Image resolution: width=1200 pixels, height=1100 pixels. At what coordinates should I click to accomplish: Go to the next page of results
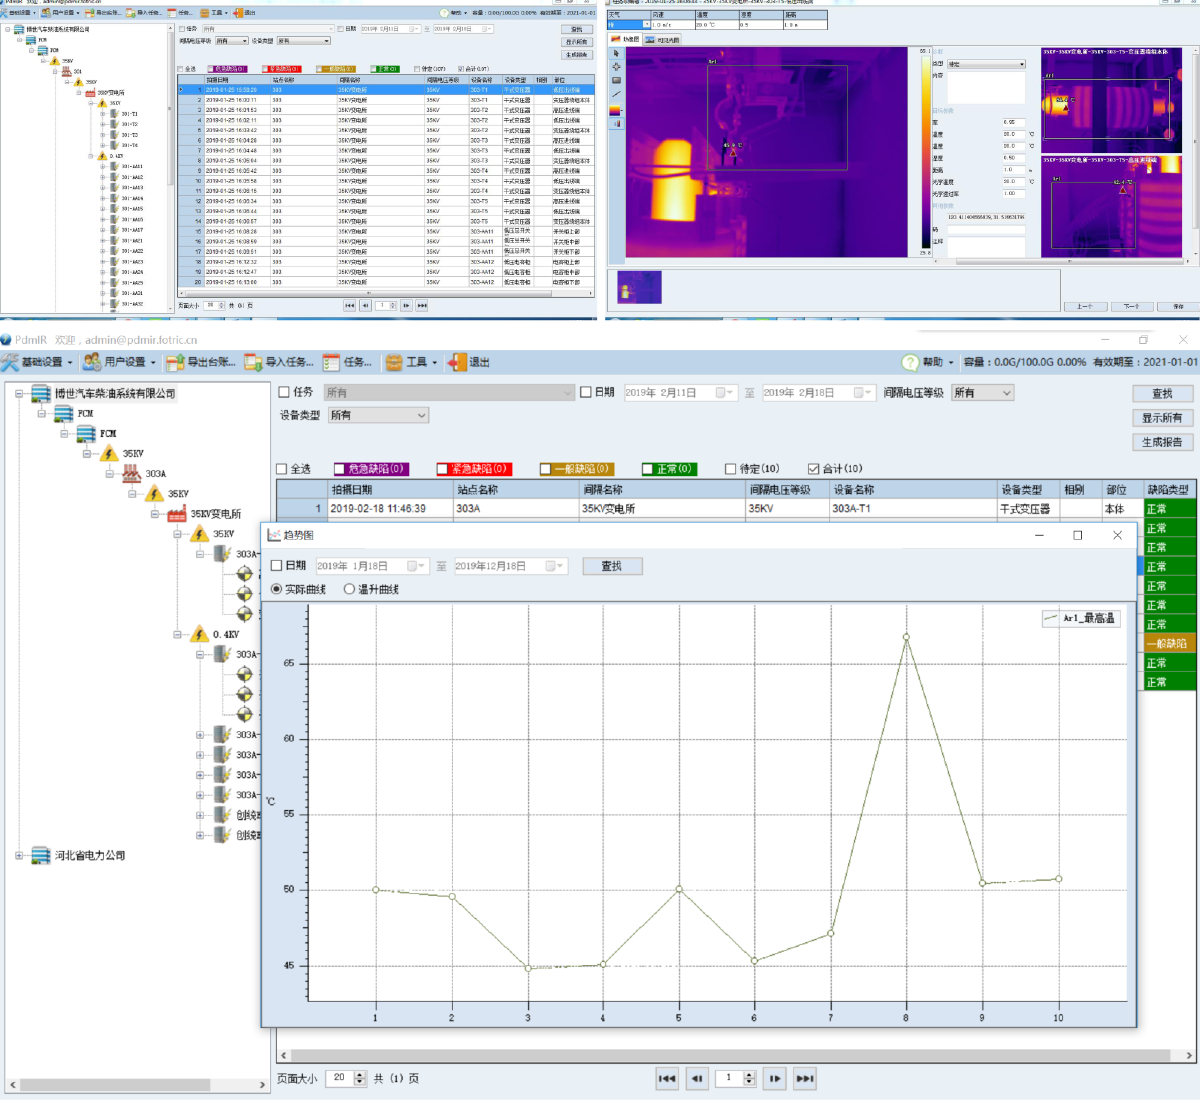tap(775, 1078)
